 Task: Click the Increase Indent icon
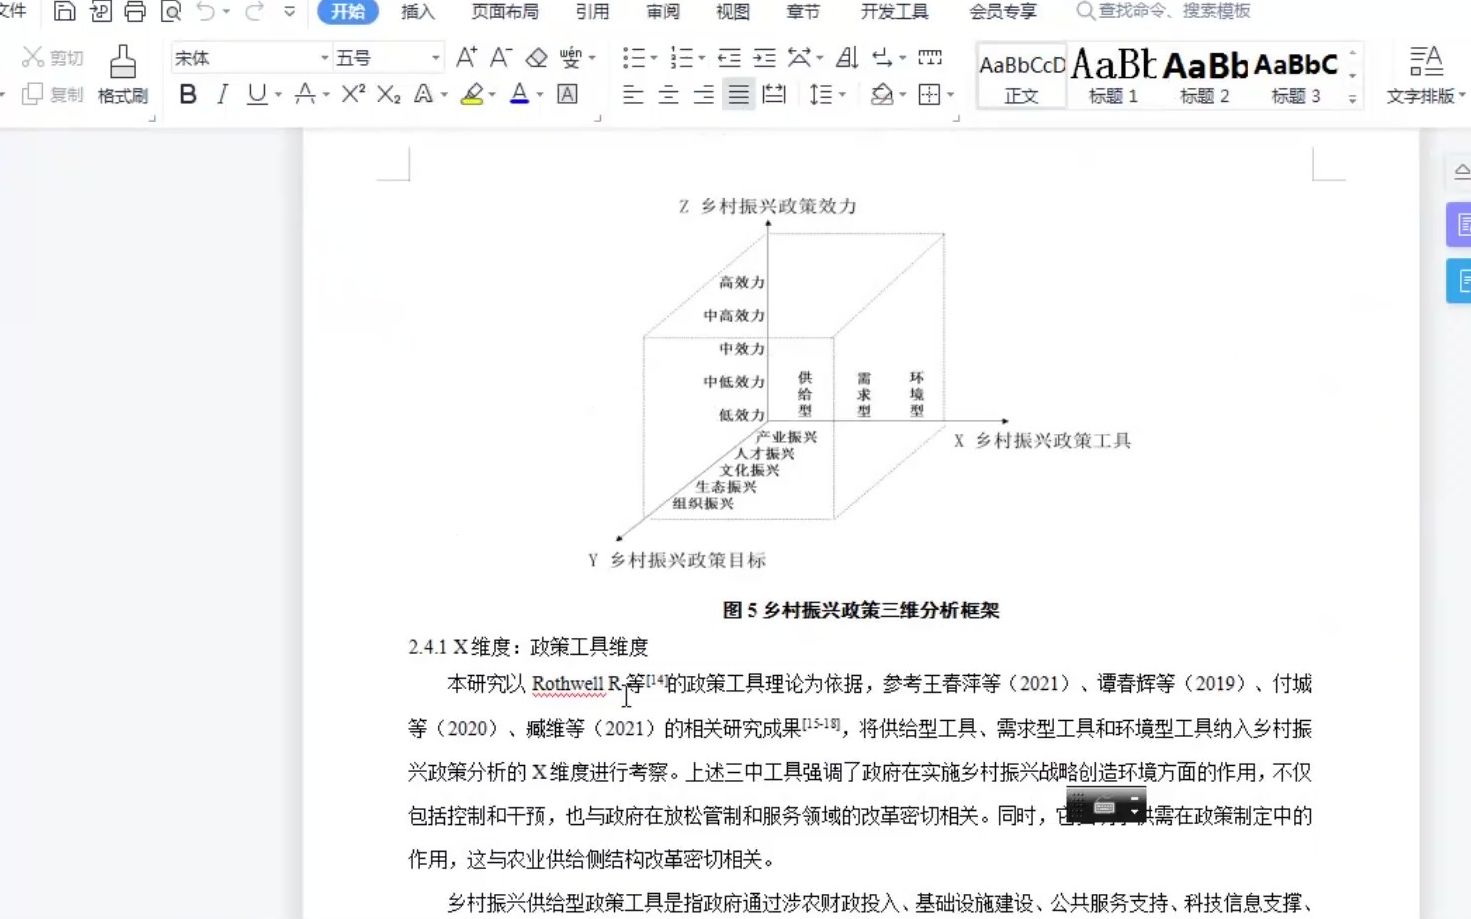(764, 58)
